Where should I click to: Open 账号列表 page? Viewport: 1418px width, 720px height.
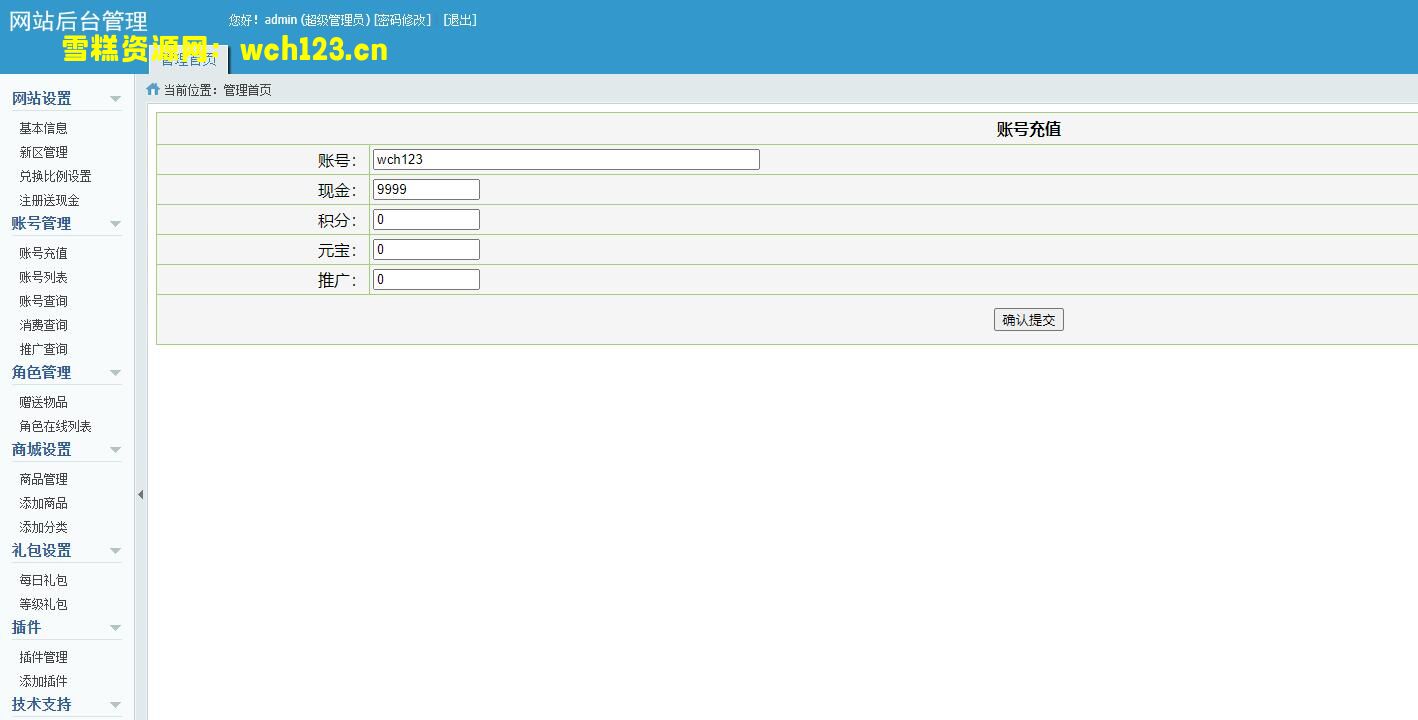tap(44, 277)
